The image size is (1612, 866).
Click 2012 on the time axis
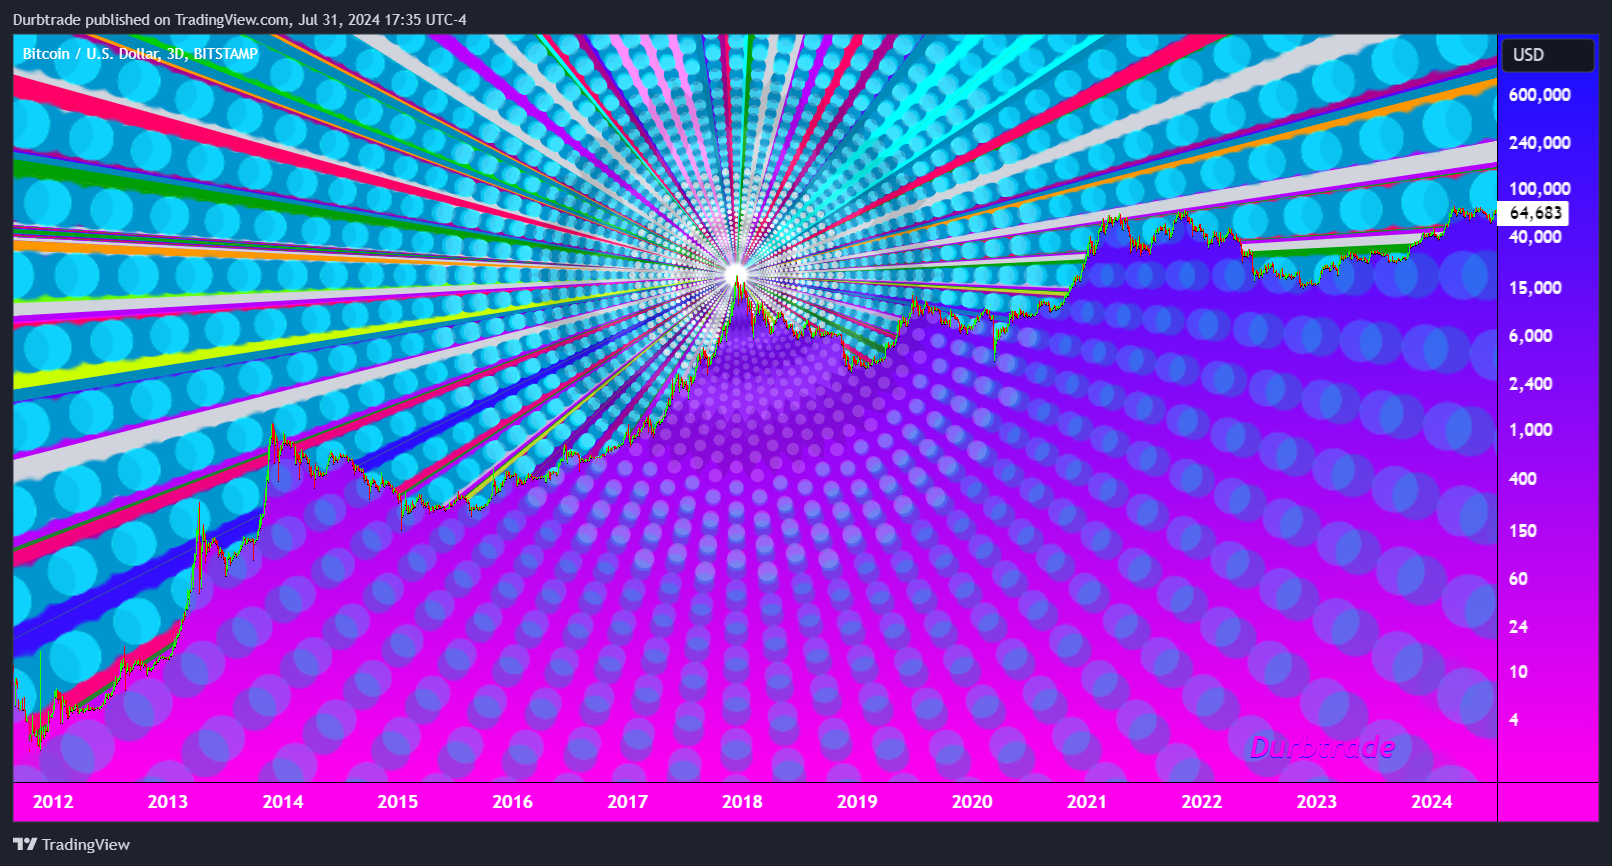pos(53,802)
